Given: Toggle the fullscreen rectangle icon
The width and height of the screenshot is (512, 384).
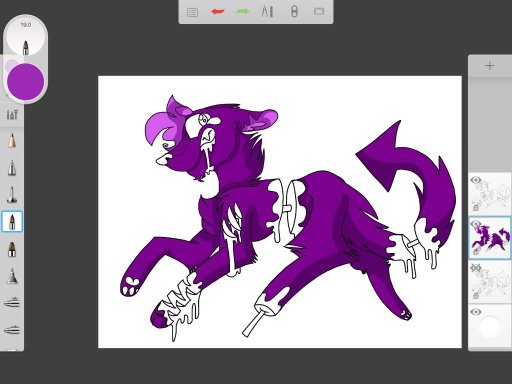Looking at the screenshot, I should pyautogui.click(x=319, y=12).
